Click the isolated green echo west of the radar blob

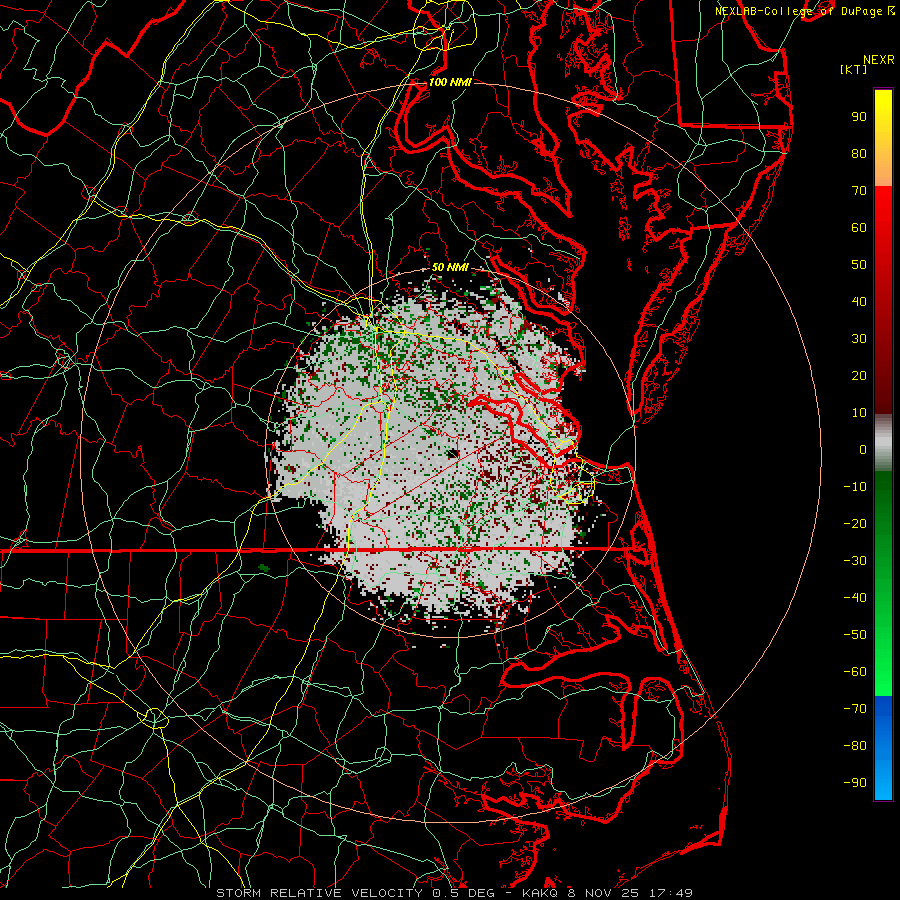pos(264,568)
